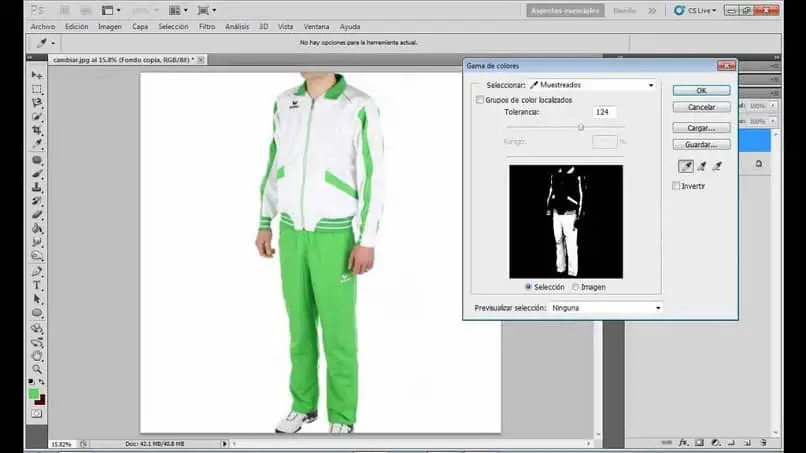The image size is (806, 453).
Task: Open the Previsualizar selección dropdown
Action: pos(605,308)
